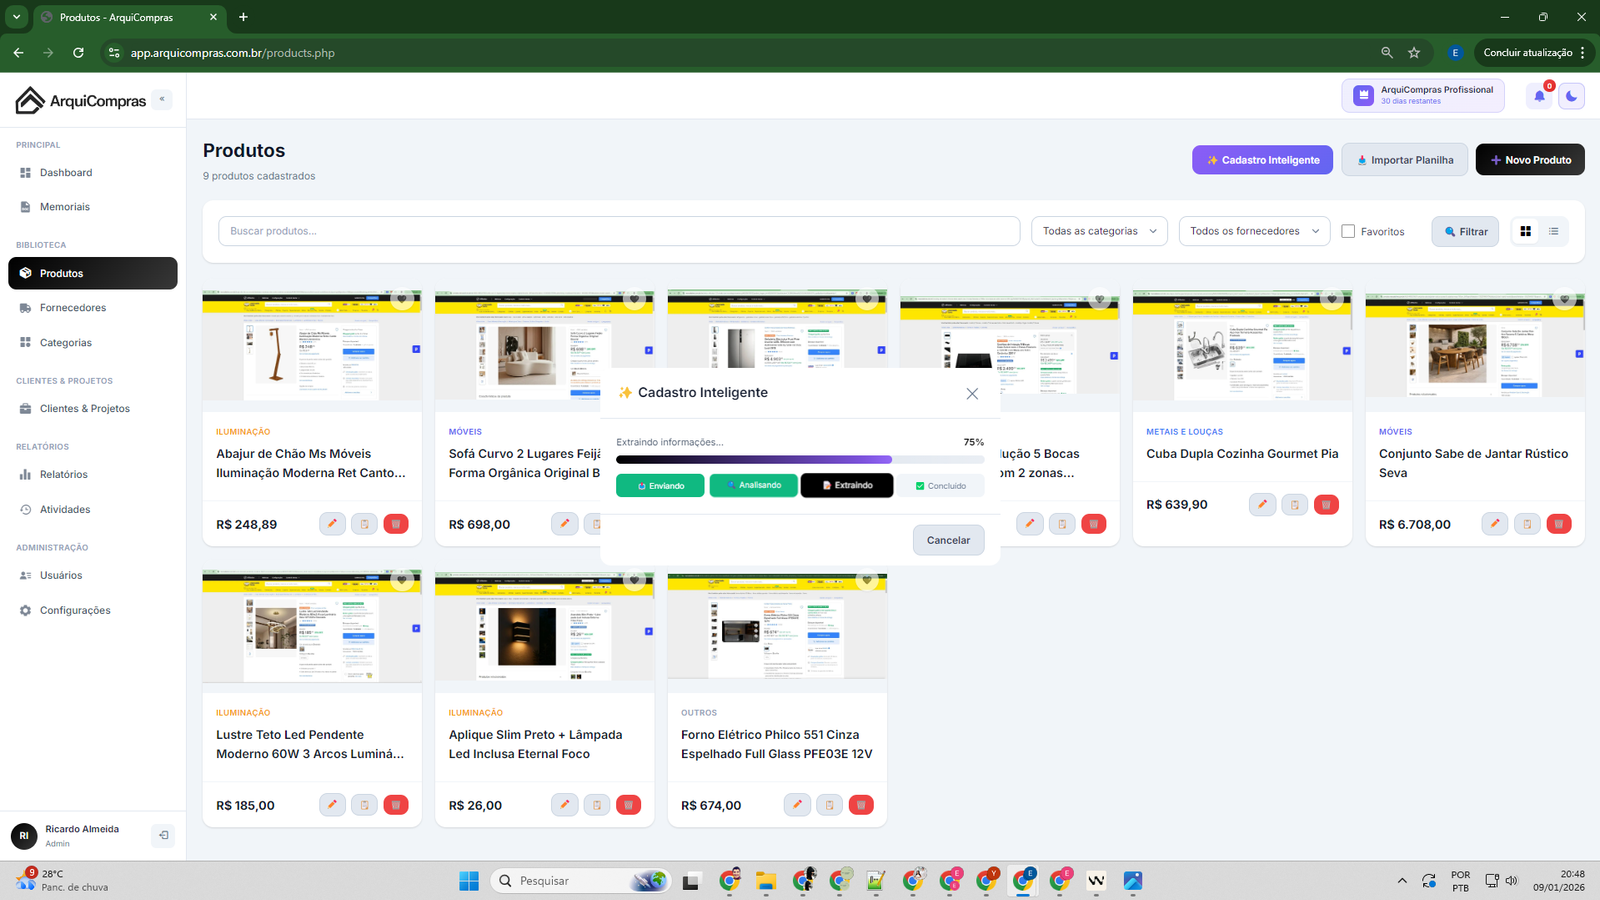The height and width of the screenshot is (900, 1600).
Task: Enable the Favoritos checkbox filter
Action: tap(1348, 231)
